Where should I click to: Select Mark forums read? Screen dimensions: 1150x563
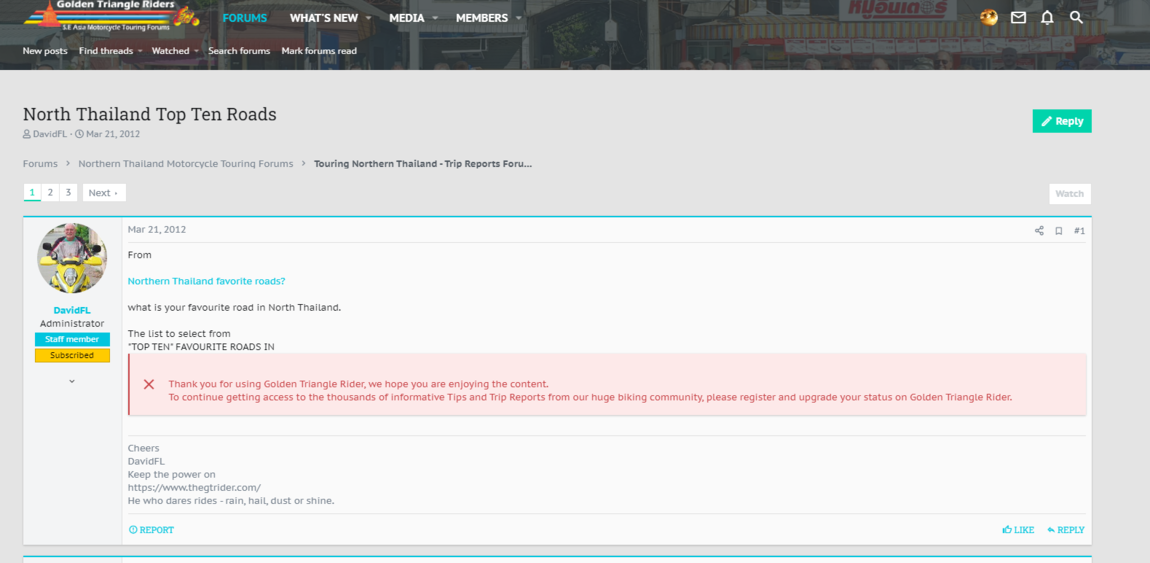318,51
